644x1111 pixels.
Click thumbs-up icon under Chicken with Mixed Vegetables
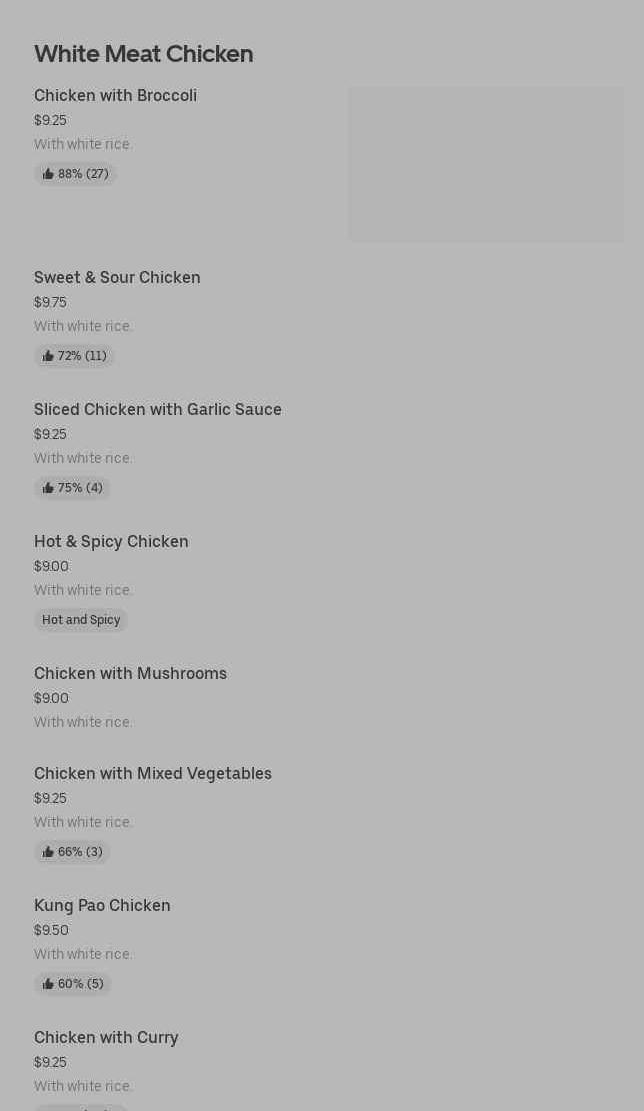pyautogui.click(x=48, y=852)
